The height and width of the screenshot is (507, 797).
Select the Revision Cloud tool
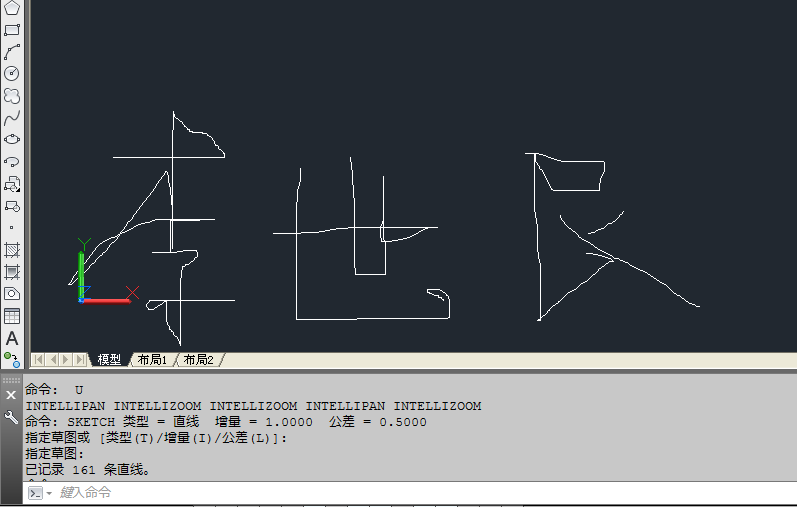click(12, 96)
